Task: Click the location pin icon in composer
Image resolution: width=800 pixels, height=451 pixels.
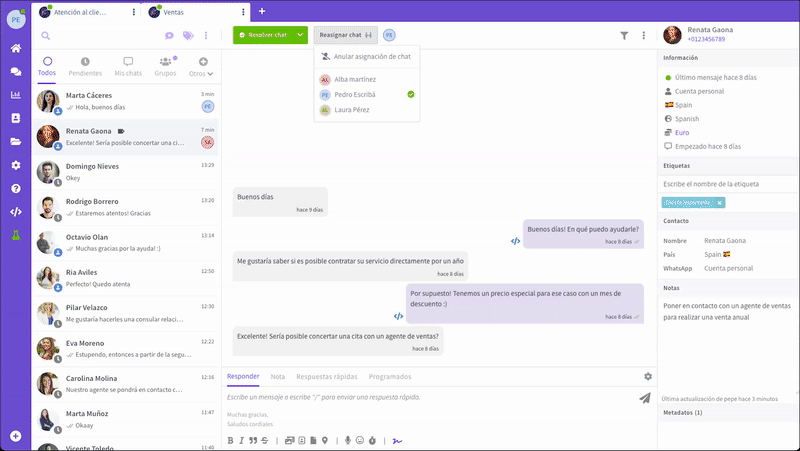Action: (325, 440)
